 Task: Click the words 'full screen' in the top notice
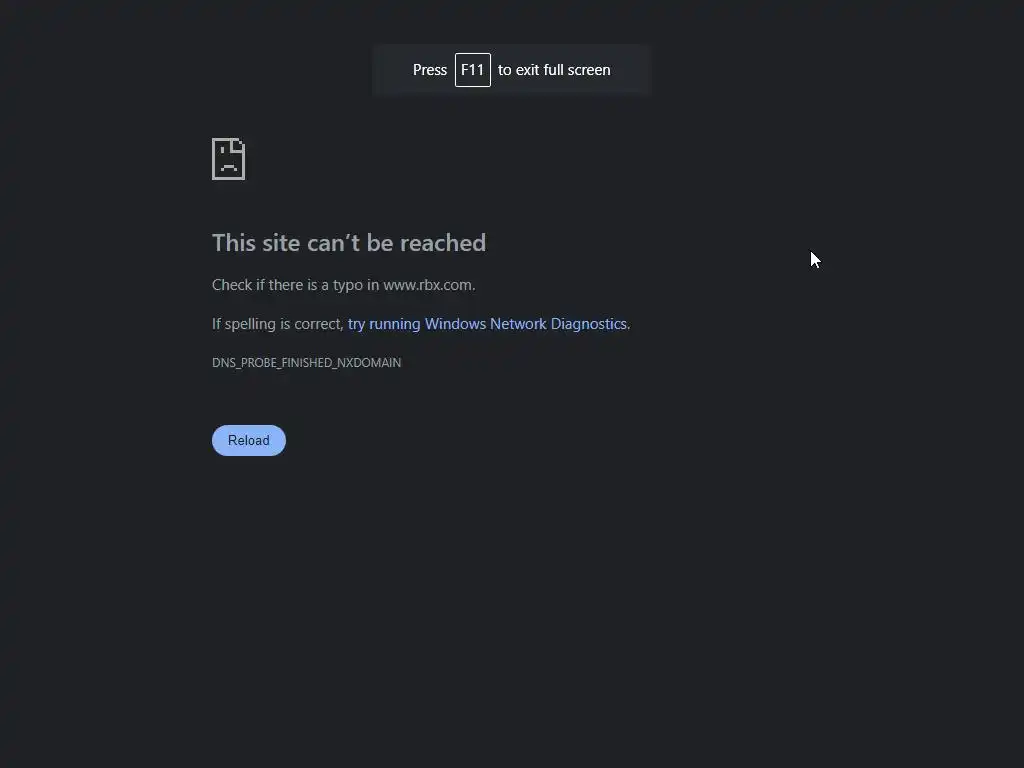click(x=577, y=70)
